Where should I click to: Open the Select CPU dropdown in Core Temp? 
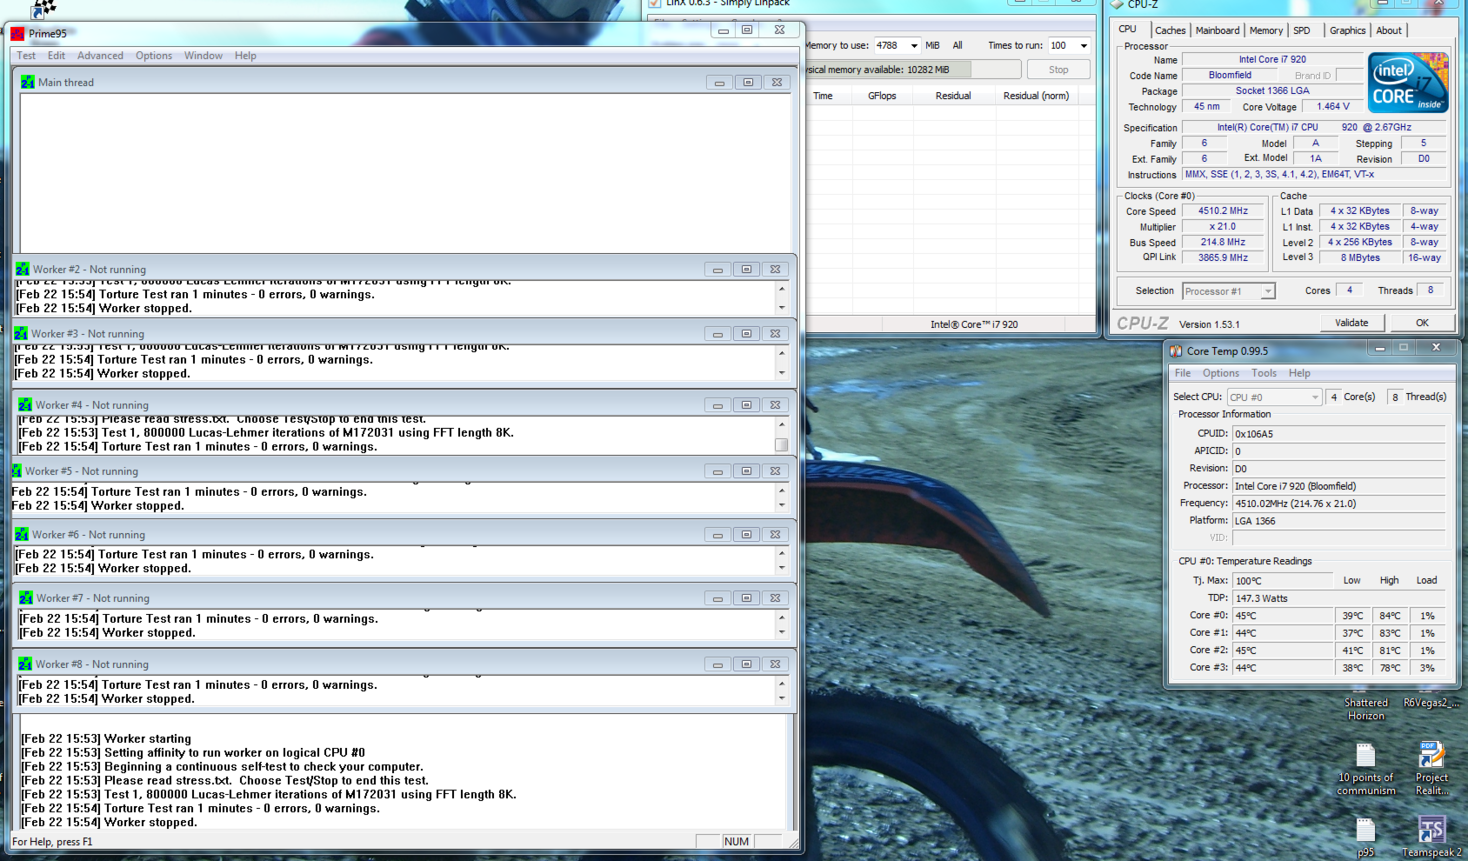tap(1317, 396)
